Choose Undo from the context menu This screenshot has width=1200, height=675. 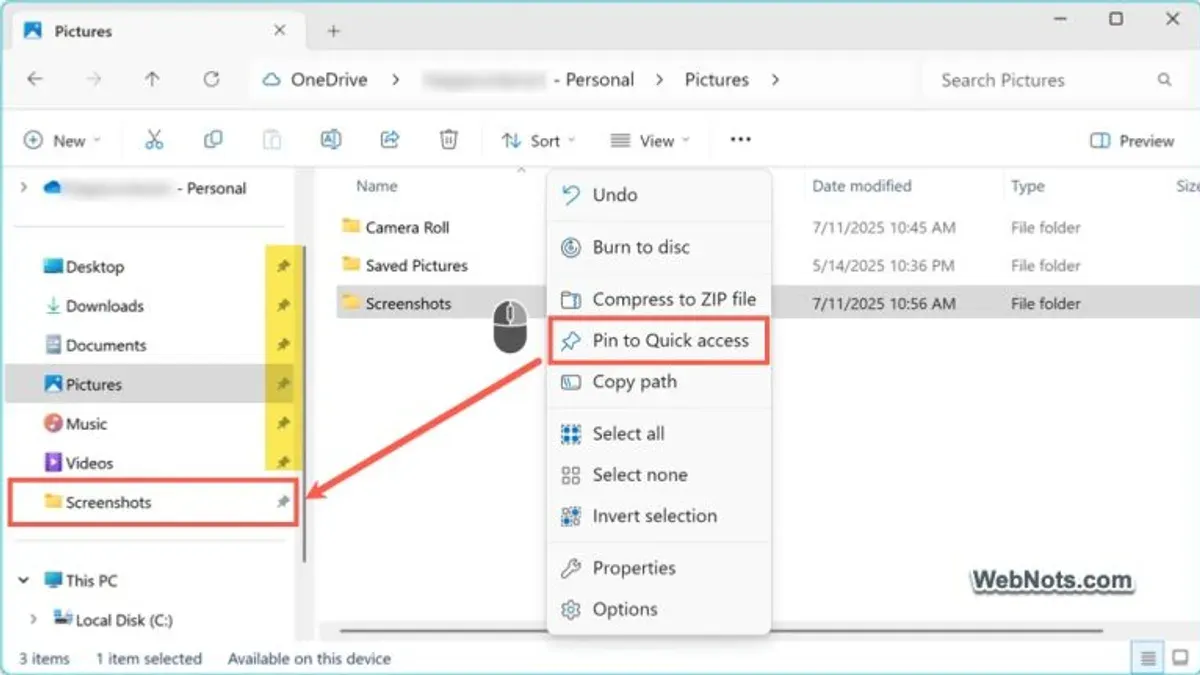pyautogui.click(x=660, y=195)
